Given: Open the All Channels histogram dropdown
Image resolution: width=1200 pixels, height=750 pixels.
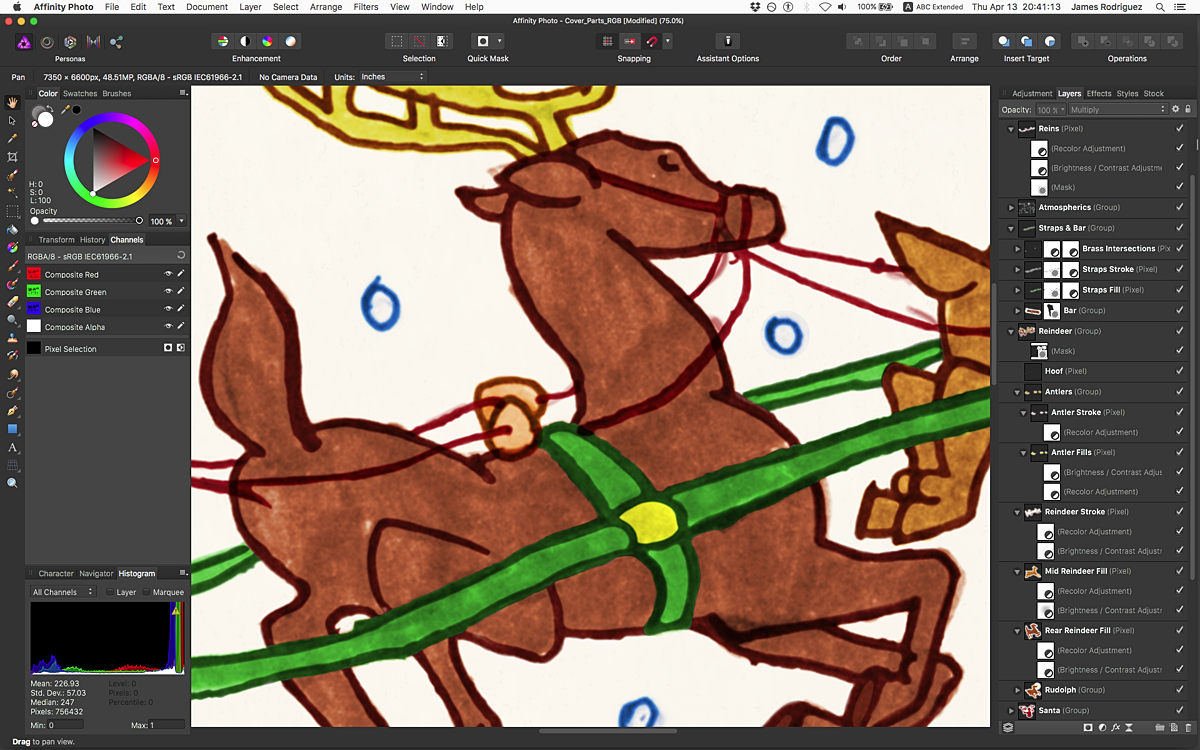Looking at the screenshot, I should (x=62, y=592).
